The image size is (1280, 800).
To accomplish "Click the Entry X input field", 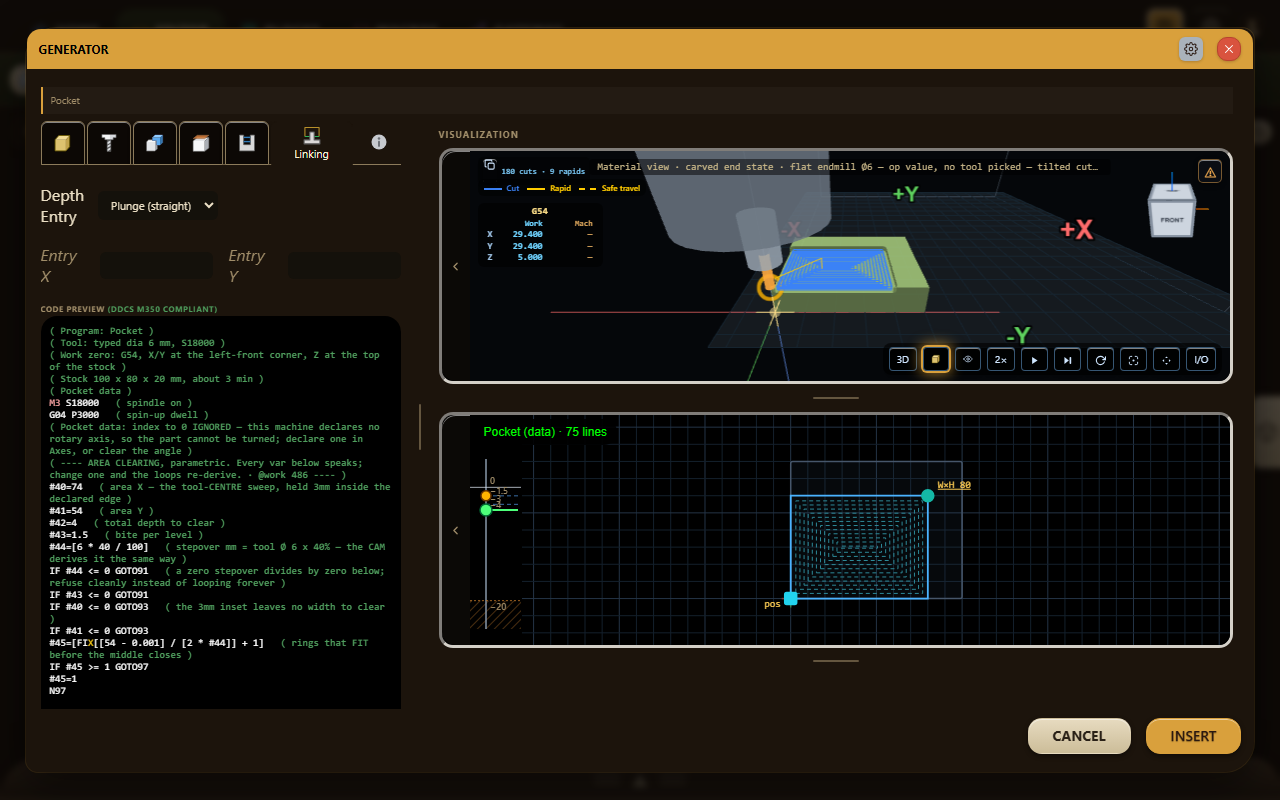I will point(156,265).
